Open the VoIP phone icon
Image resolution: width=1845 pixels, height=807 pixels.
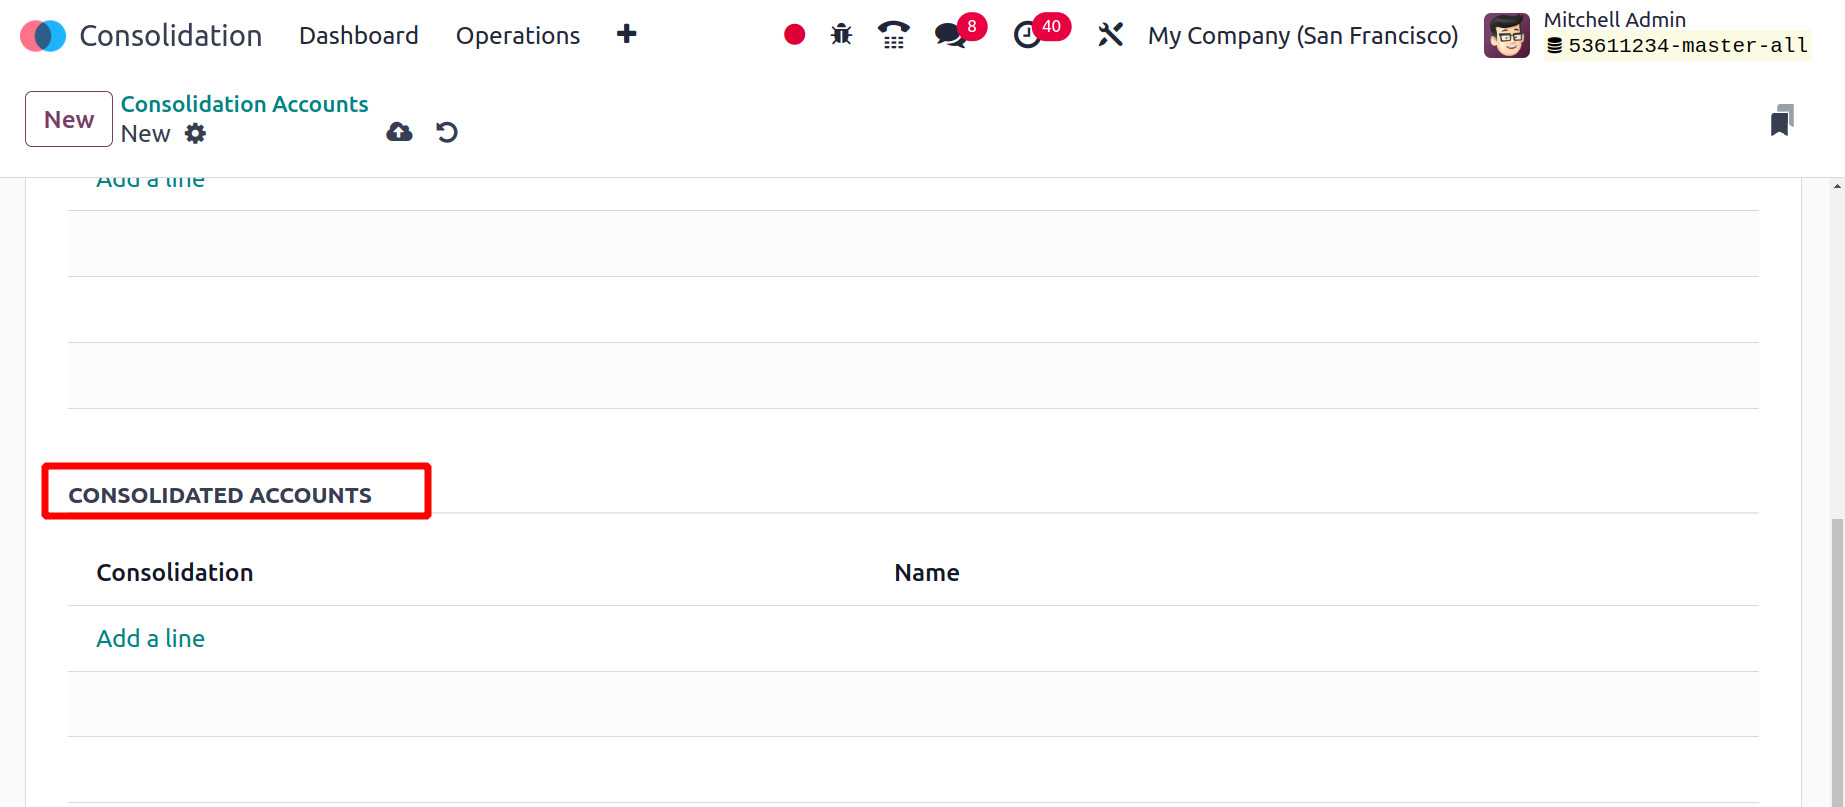[893, 36]
